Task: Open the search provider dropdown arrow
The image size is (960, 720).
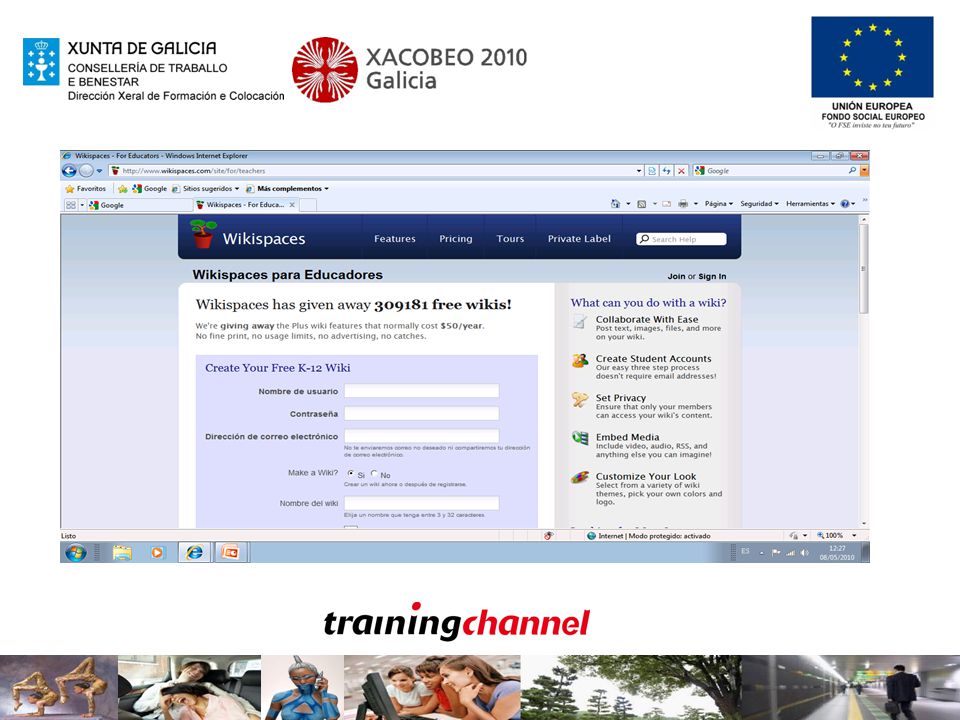Action: pyautogui.click(x=864, y=171)
